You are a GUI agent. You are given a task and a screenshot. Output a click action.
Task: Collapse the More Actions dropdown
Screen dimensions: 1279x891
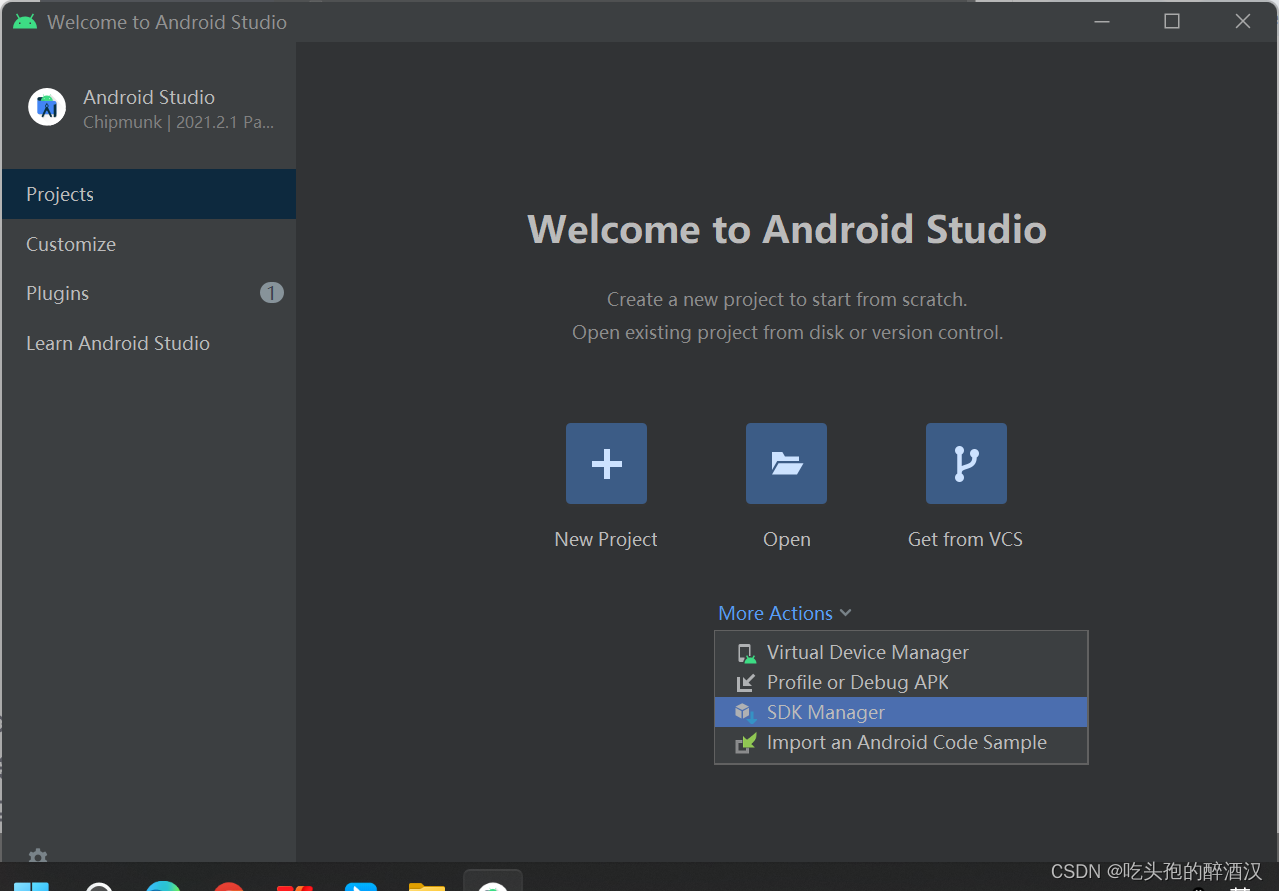(785, 612)
